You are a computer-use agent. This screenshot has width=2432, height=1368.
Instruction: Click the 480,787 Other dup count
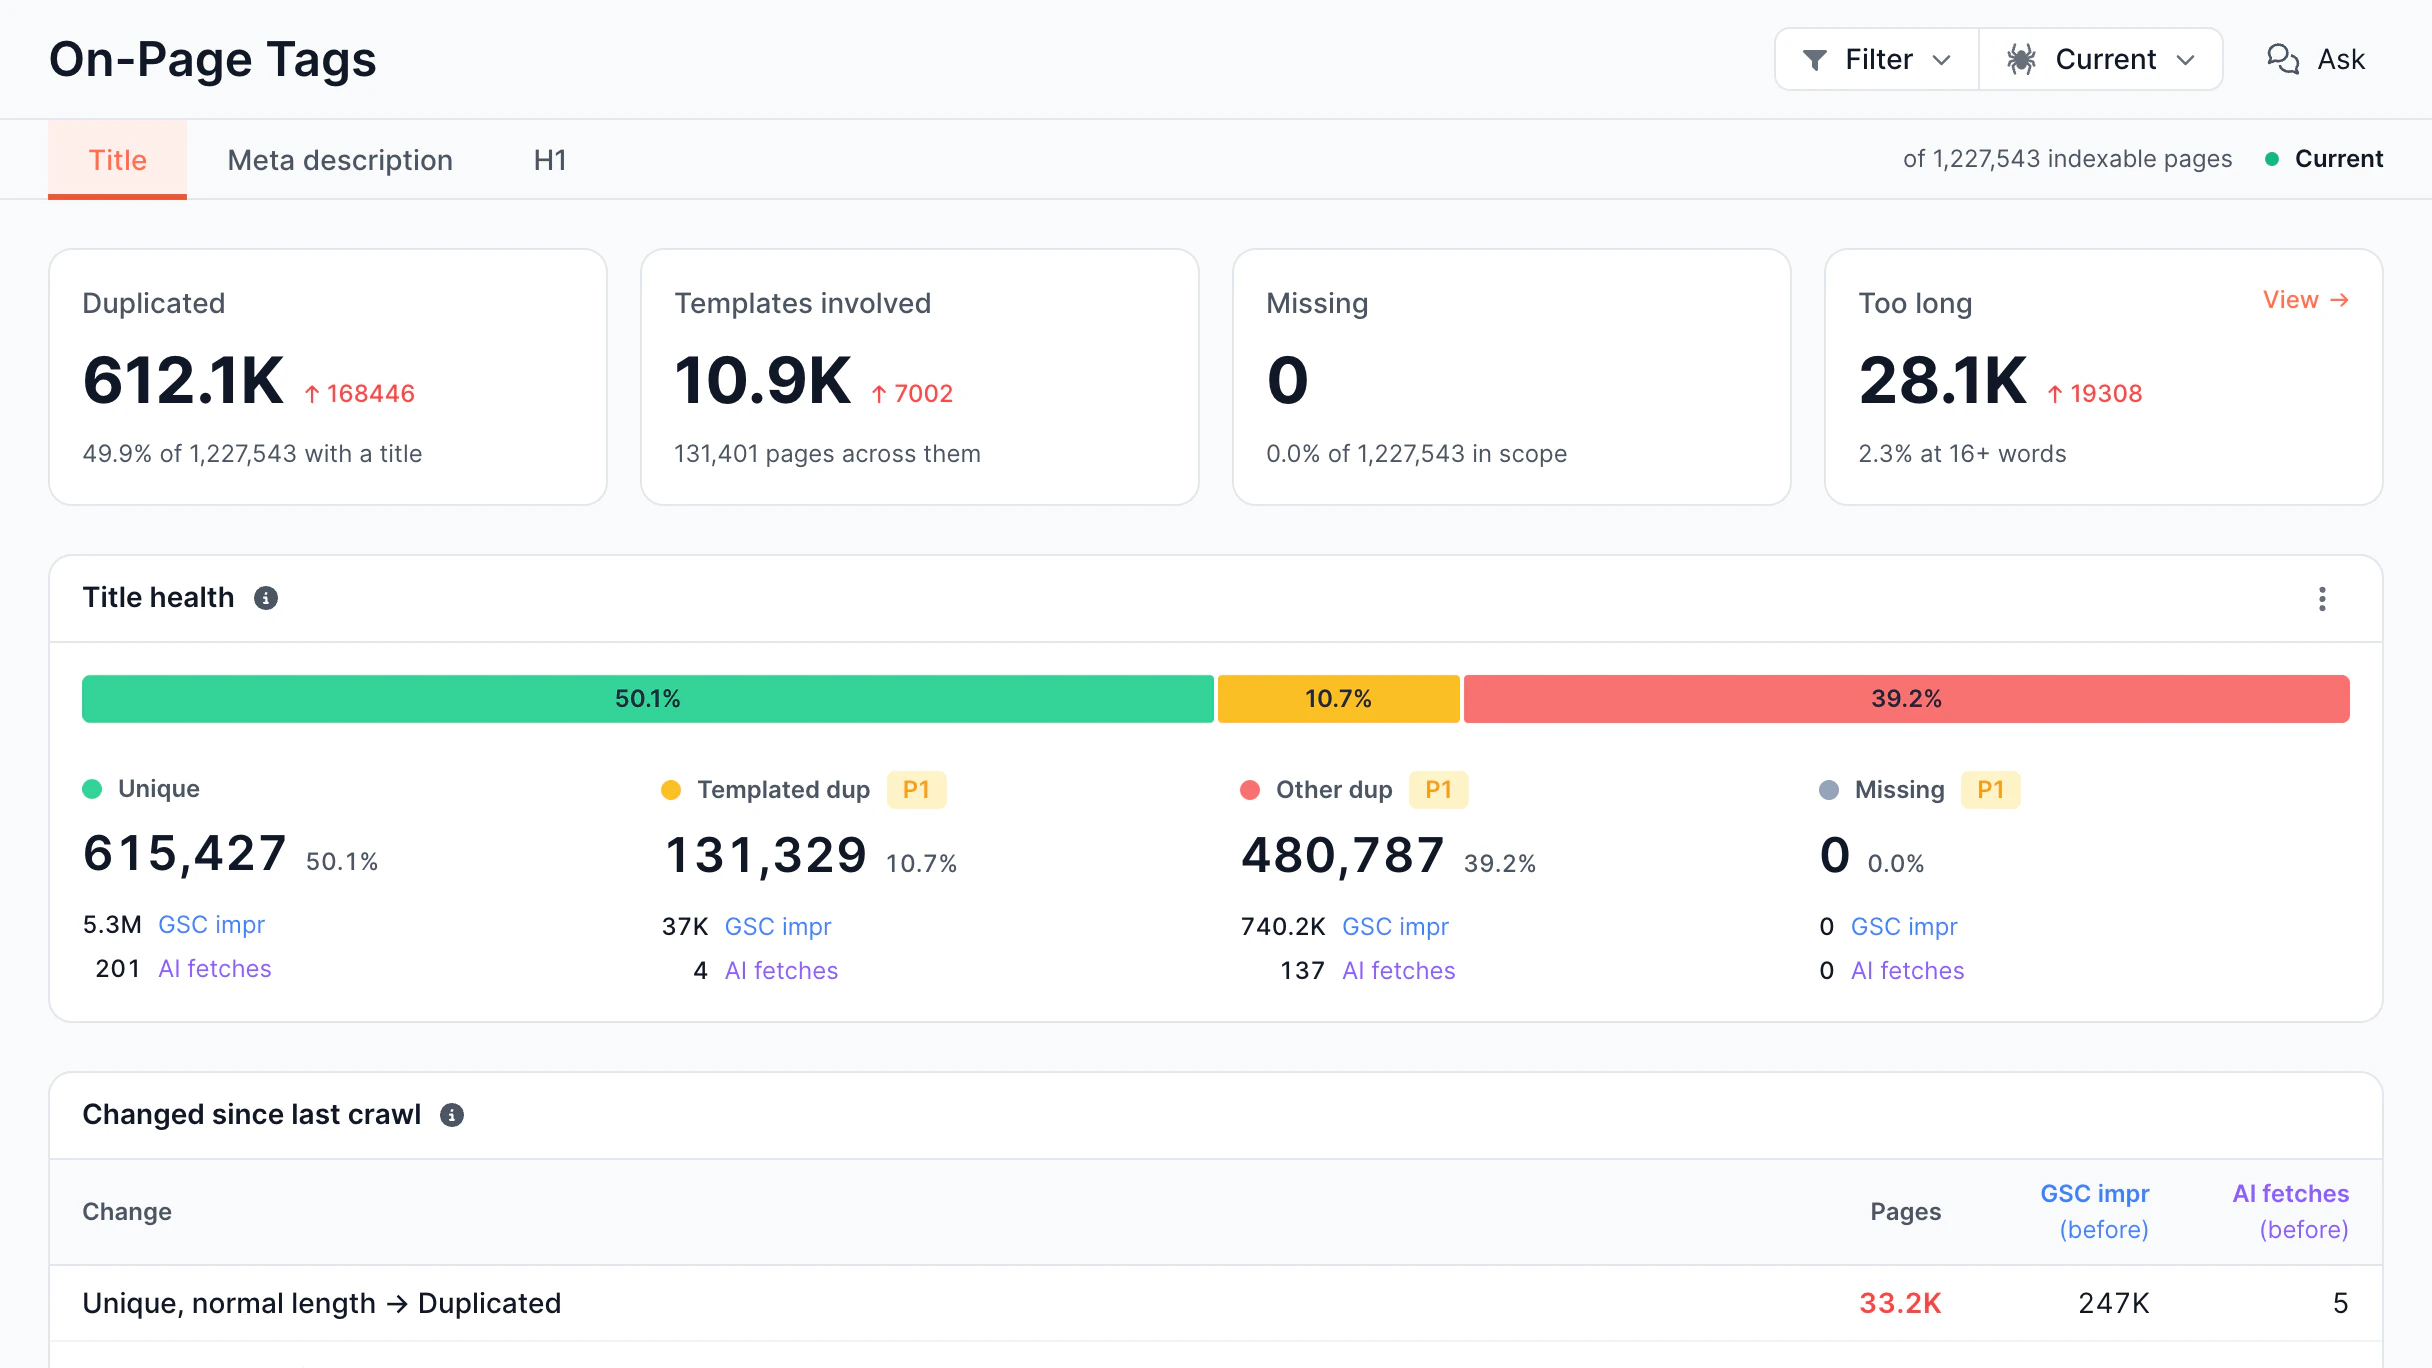point(1343,856)
